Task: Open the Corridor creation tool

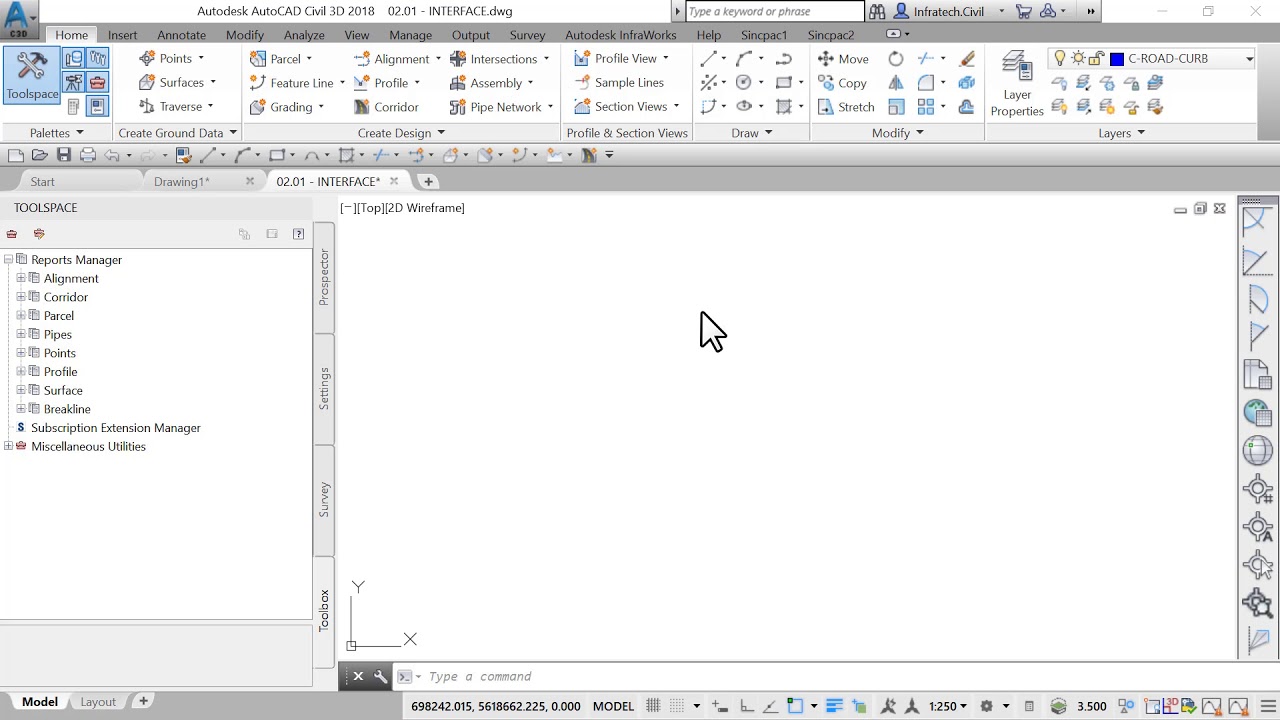Action: pyautogui.click(x=386, y=107)
